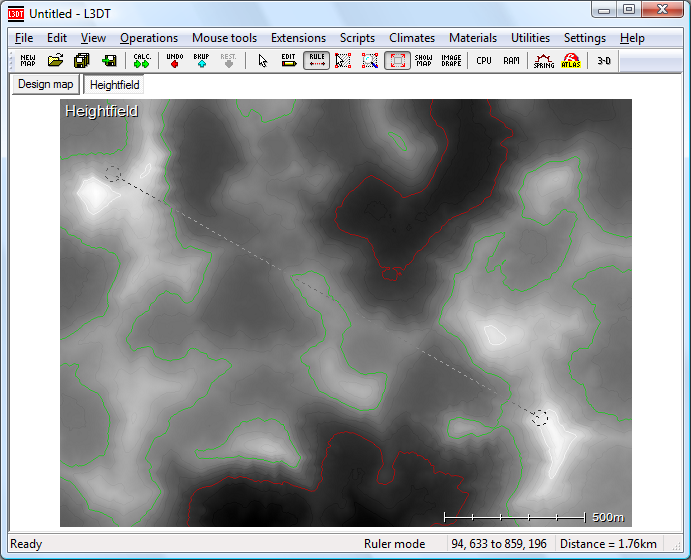
Task: Expand the Extensions menu
Action: tap(298, 38)
